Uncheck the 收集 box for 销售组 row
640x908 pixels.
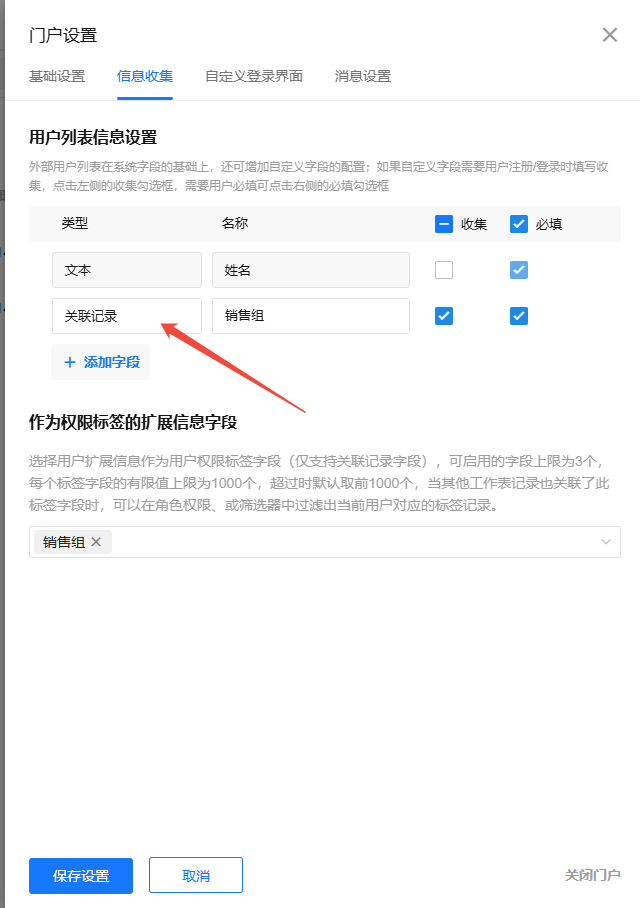[444, 316]
